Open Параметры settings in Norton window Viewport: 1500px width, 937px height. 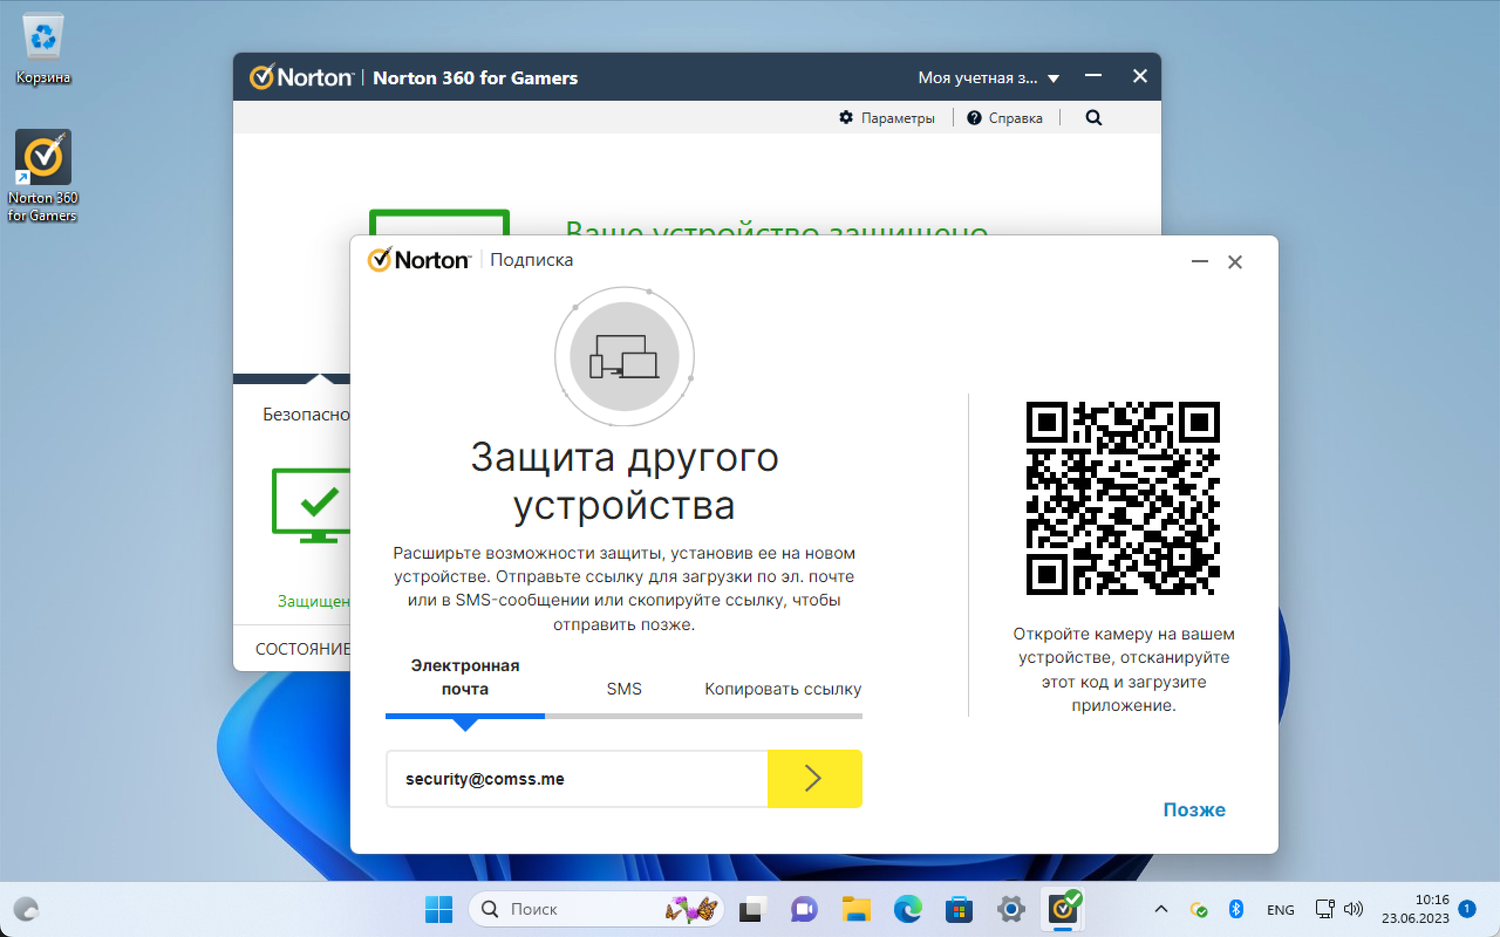(x=887, y=118)
